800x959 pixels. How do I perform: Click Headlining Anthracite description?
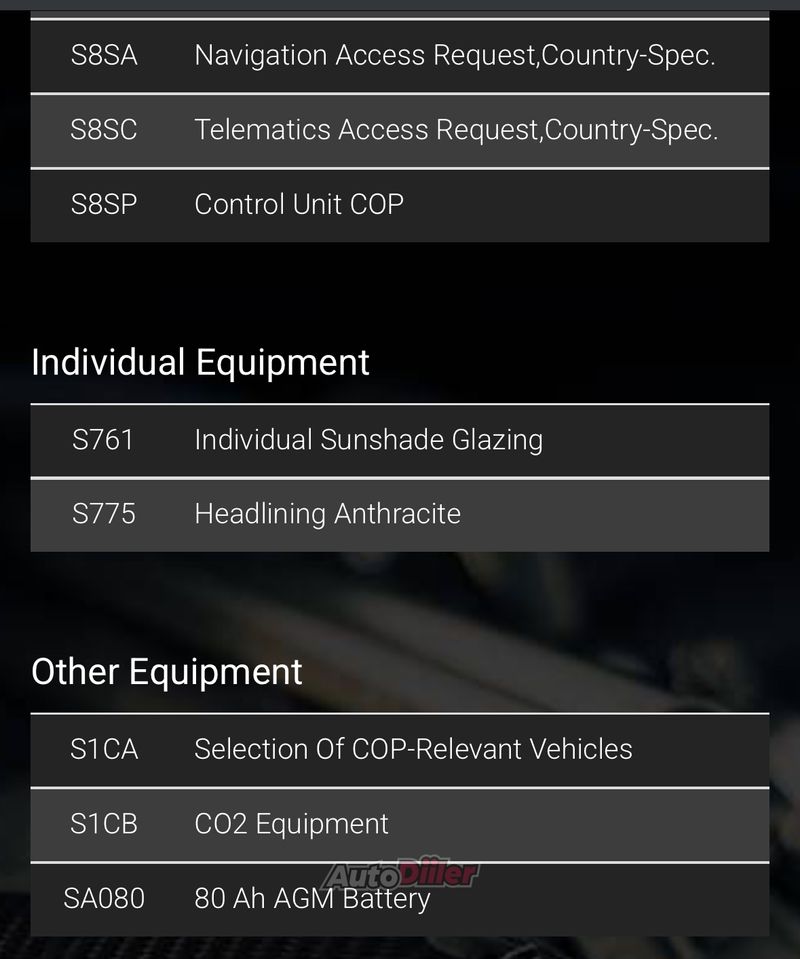point(328,514)
